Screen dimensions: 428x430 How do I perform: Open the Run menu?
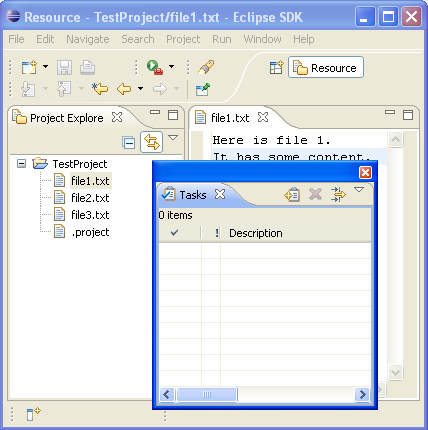click(222, 39)
